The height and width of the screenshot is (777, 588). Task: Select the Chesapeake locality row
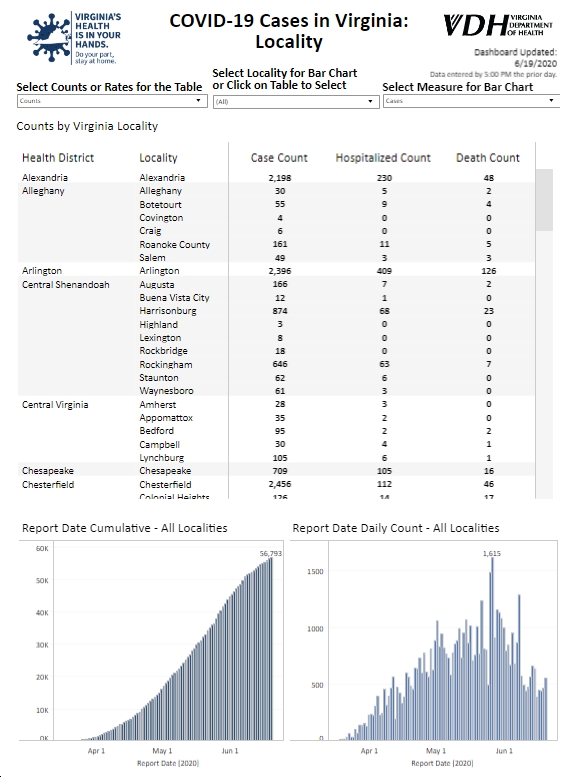276,471
